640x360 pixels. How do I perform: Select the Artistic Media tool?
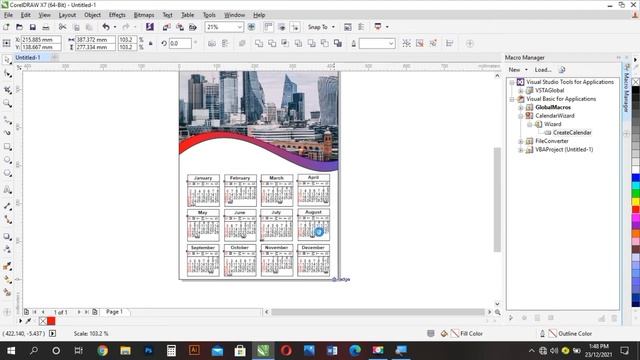click(7, 132)
